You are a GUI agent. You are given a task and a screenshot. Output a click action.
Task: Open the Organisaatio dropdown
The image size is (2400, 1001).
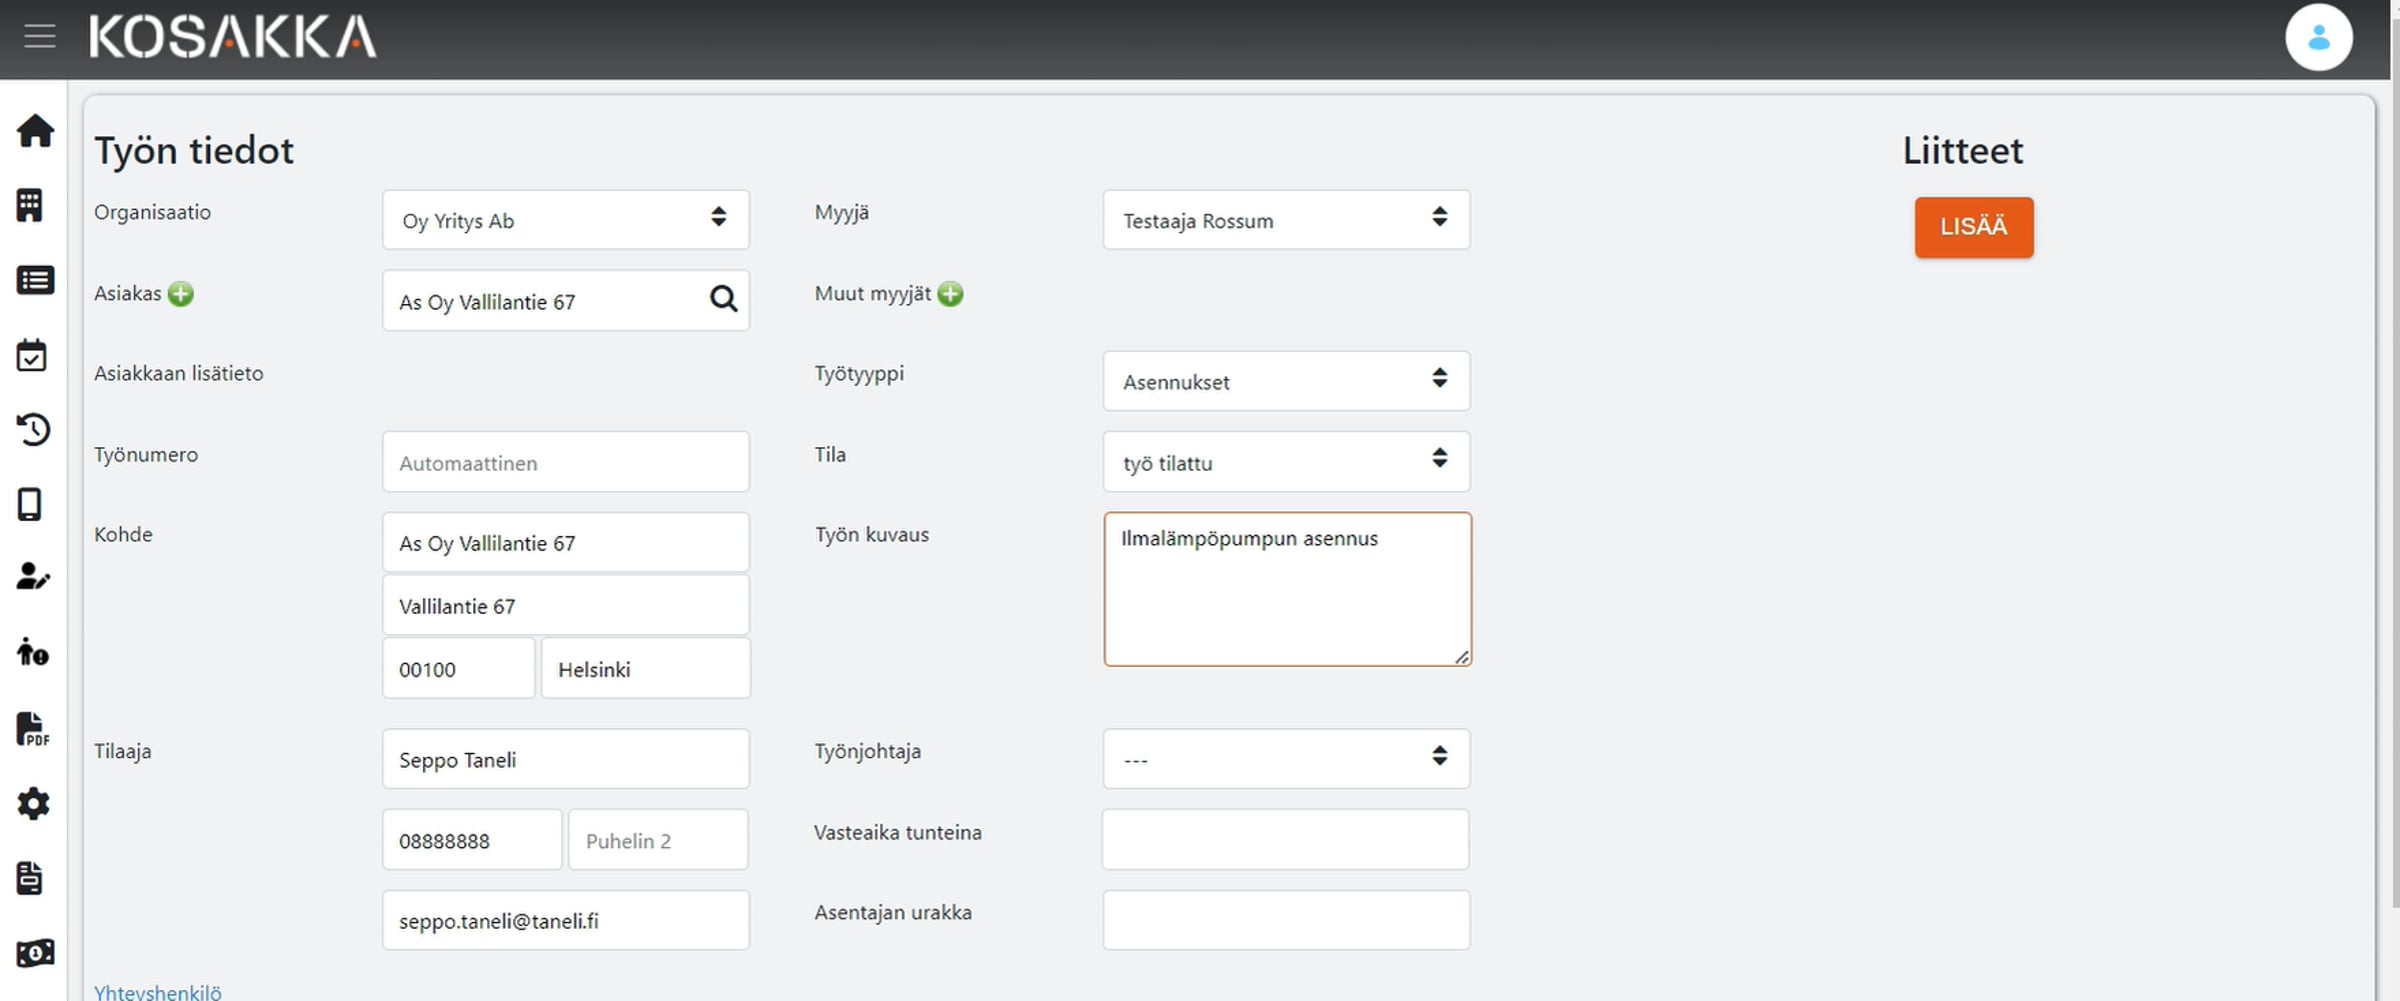point(565,220)
